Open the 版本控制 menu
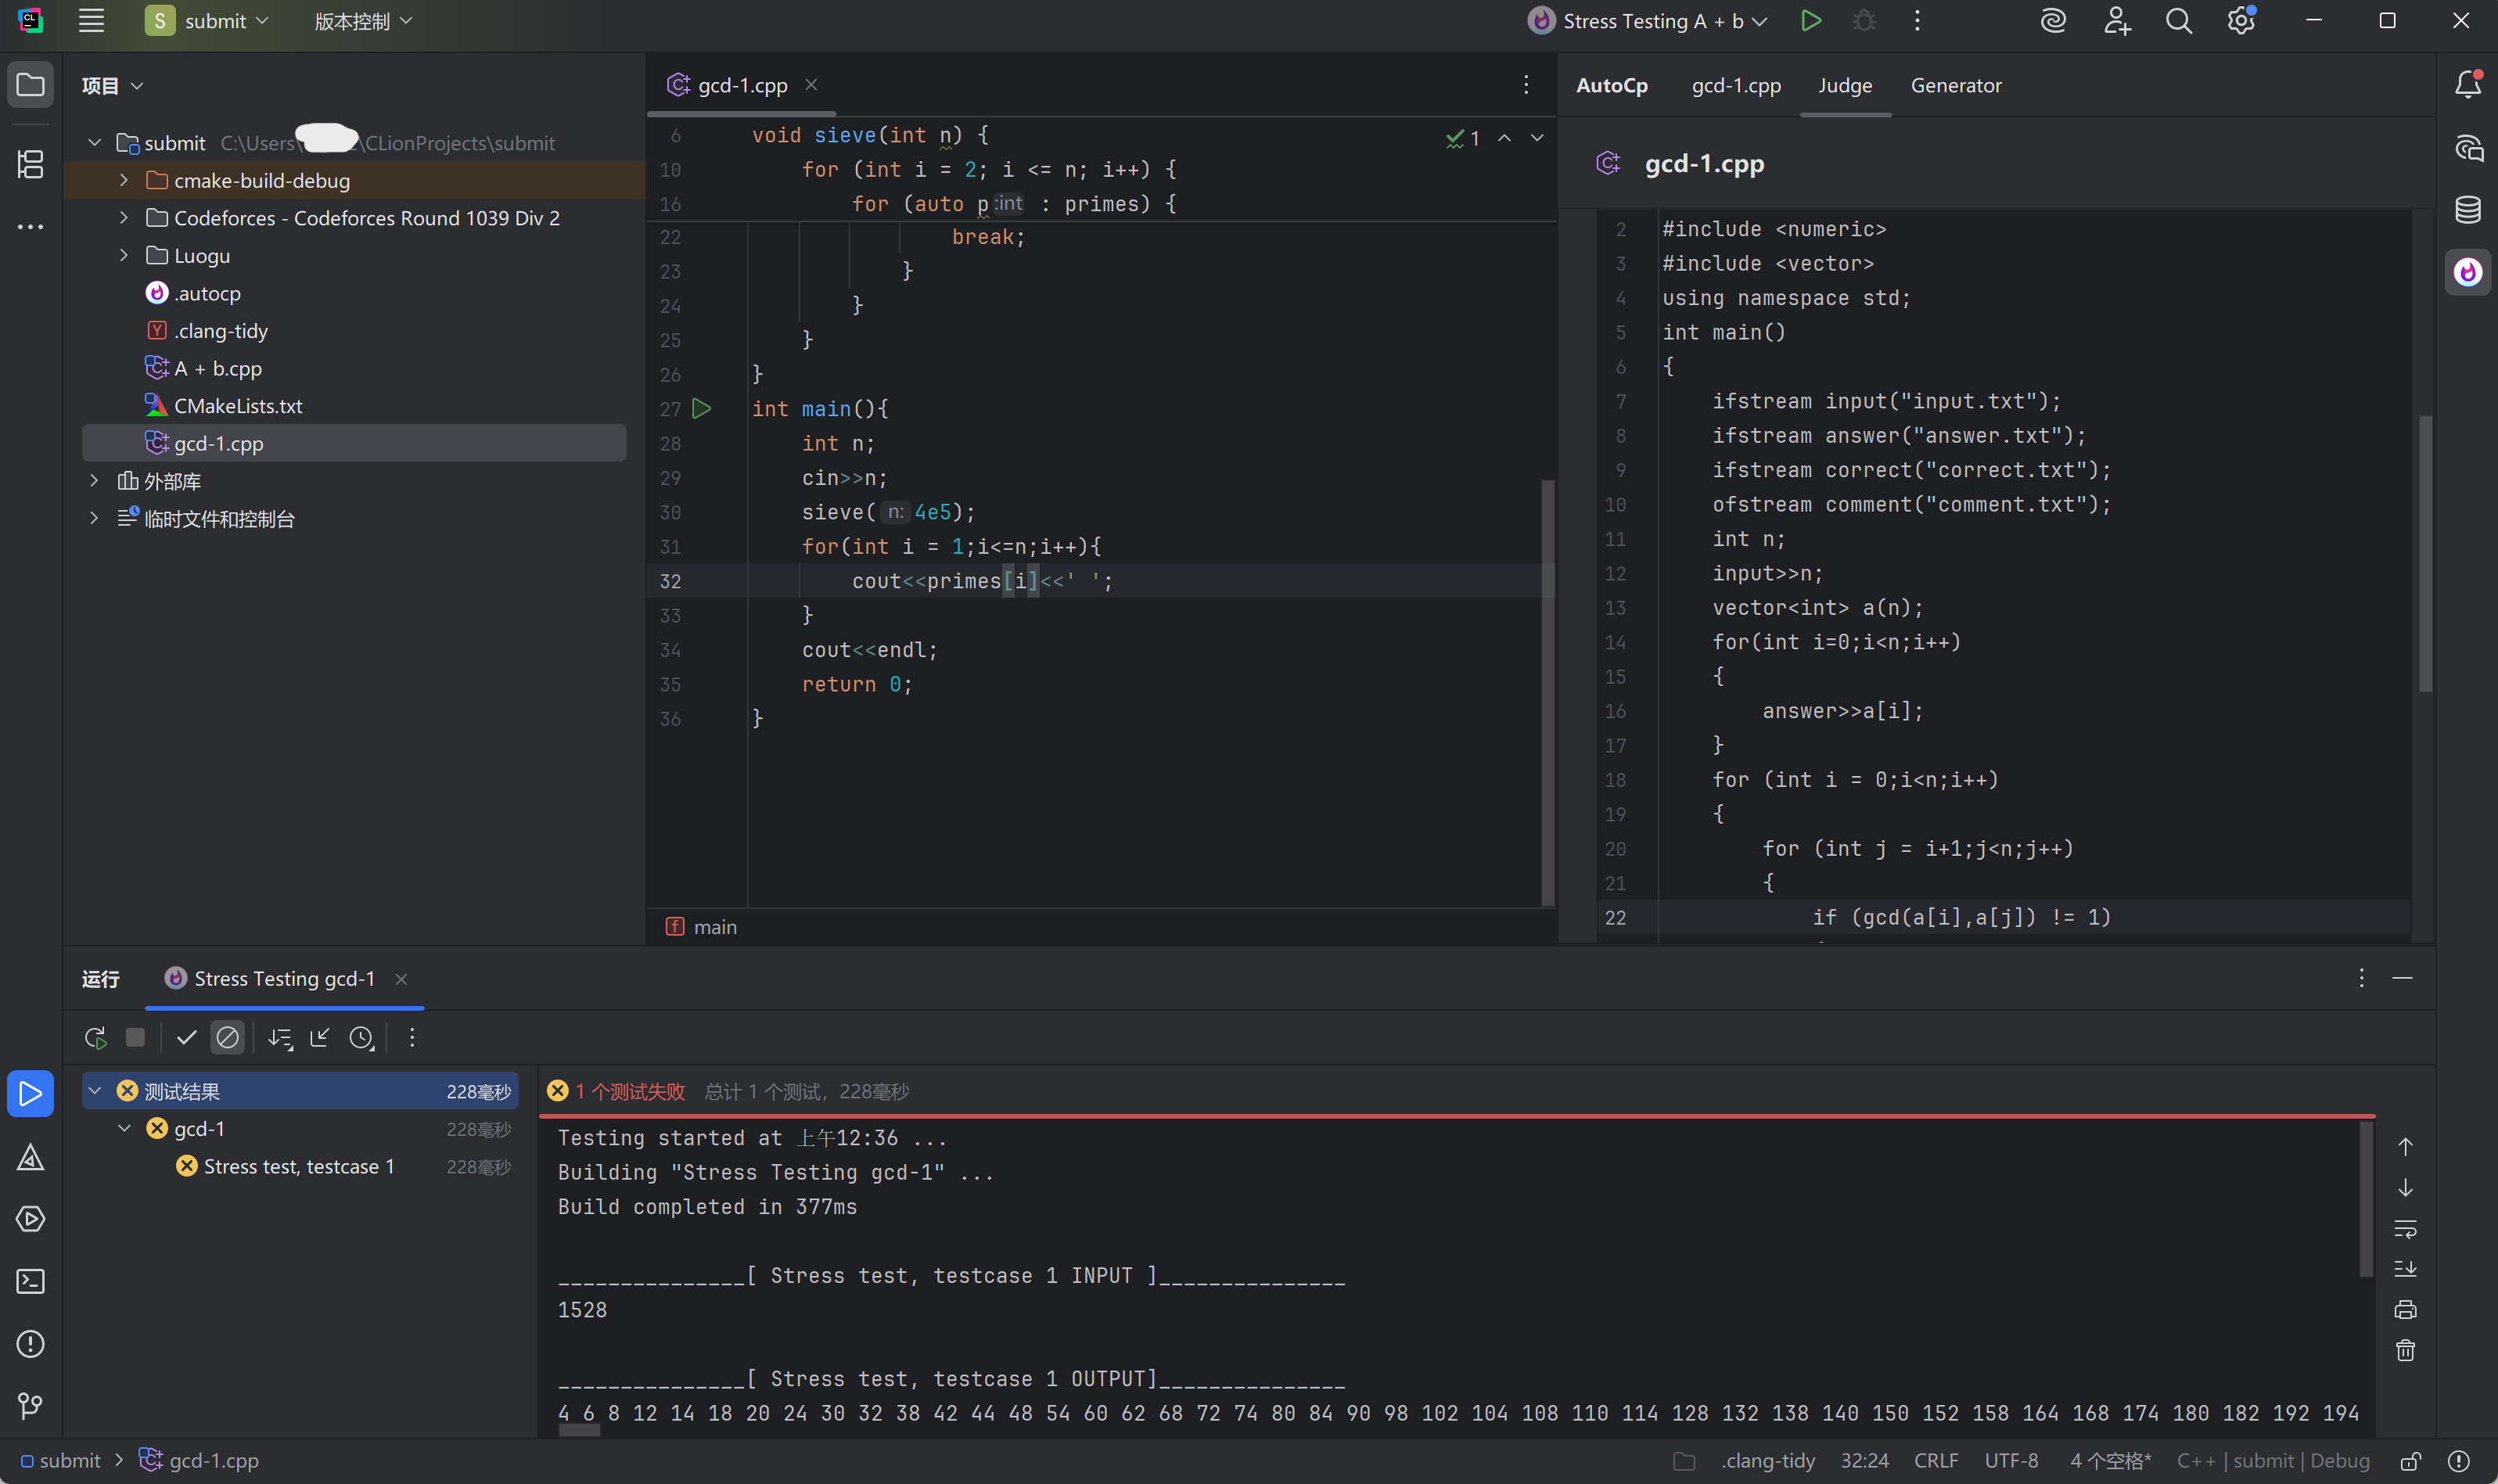The height and width of the screenshot is (1484, 2498). pyautogui.click(x=363, y=21)
